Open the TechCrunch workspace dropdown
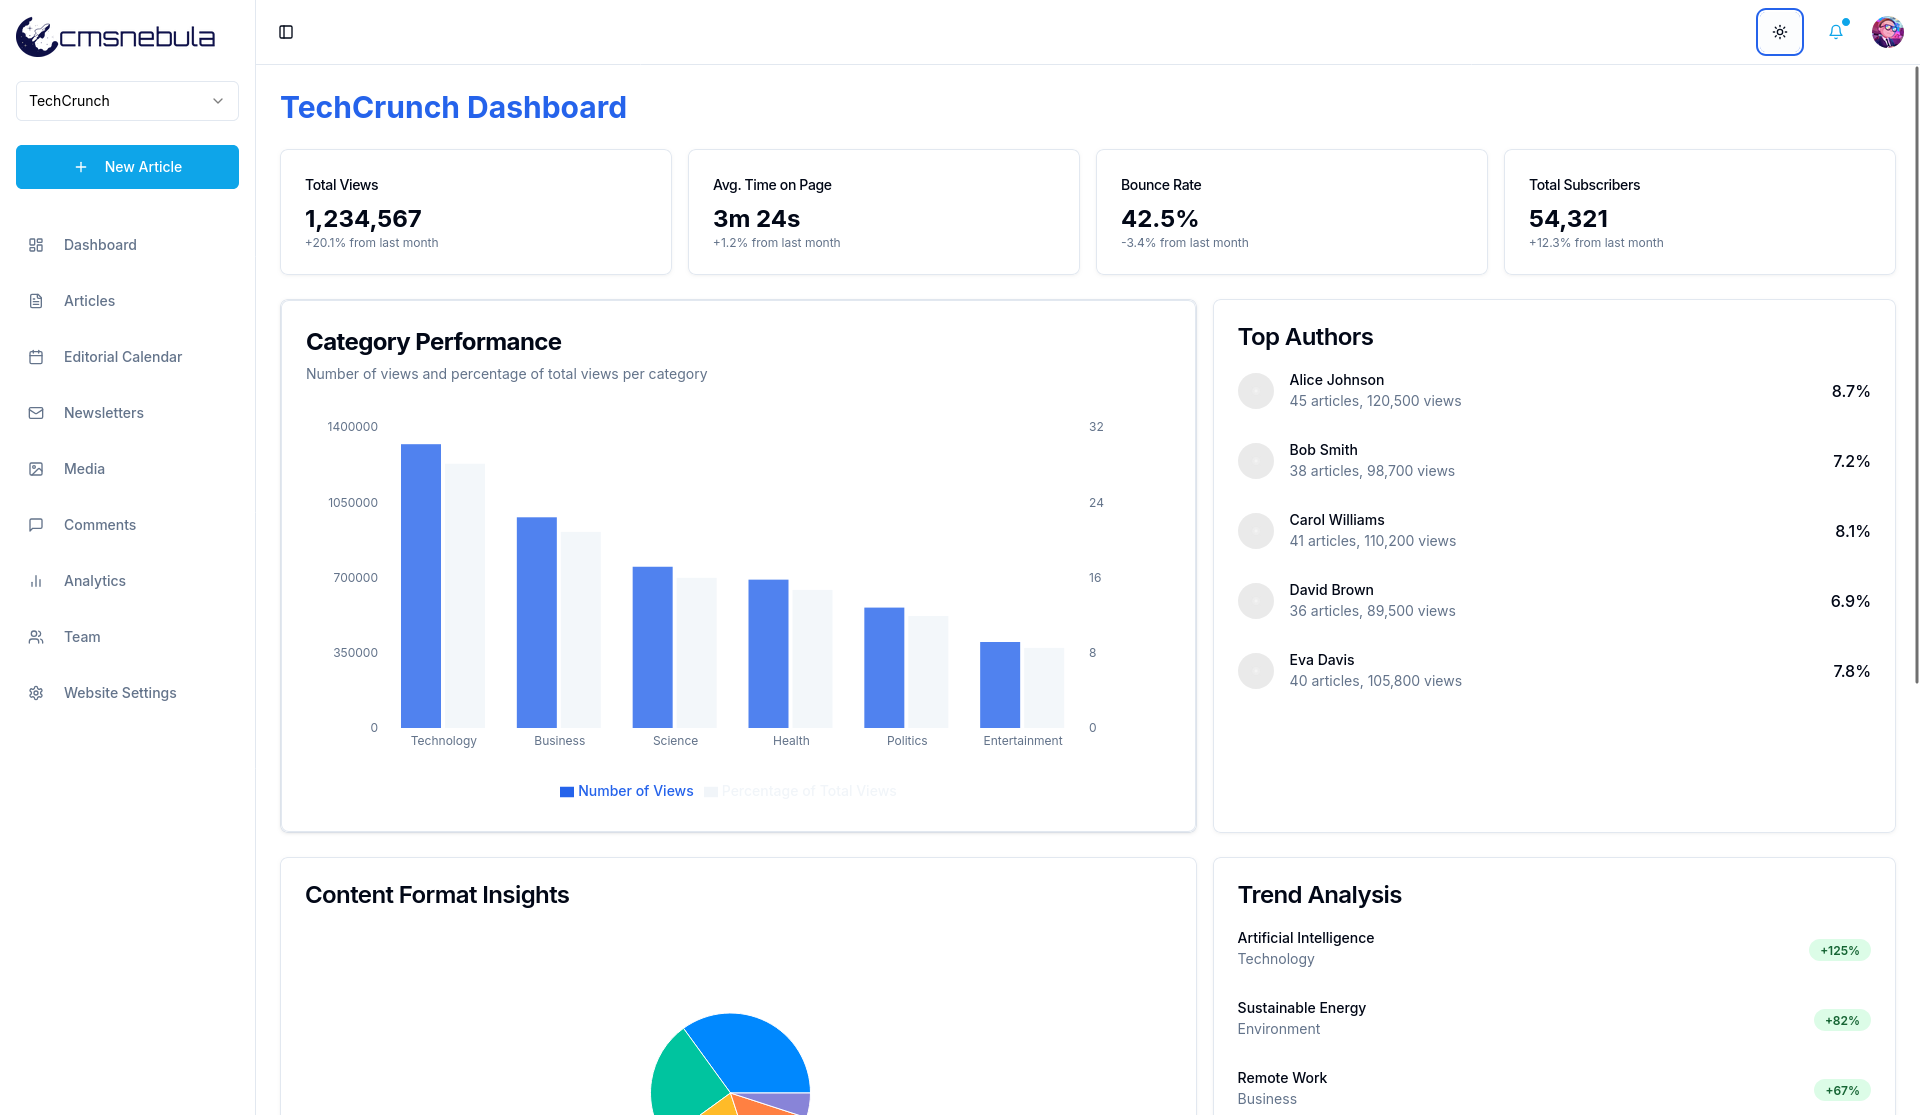 [x=127, y=101]
